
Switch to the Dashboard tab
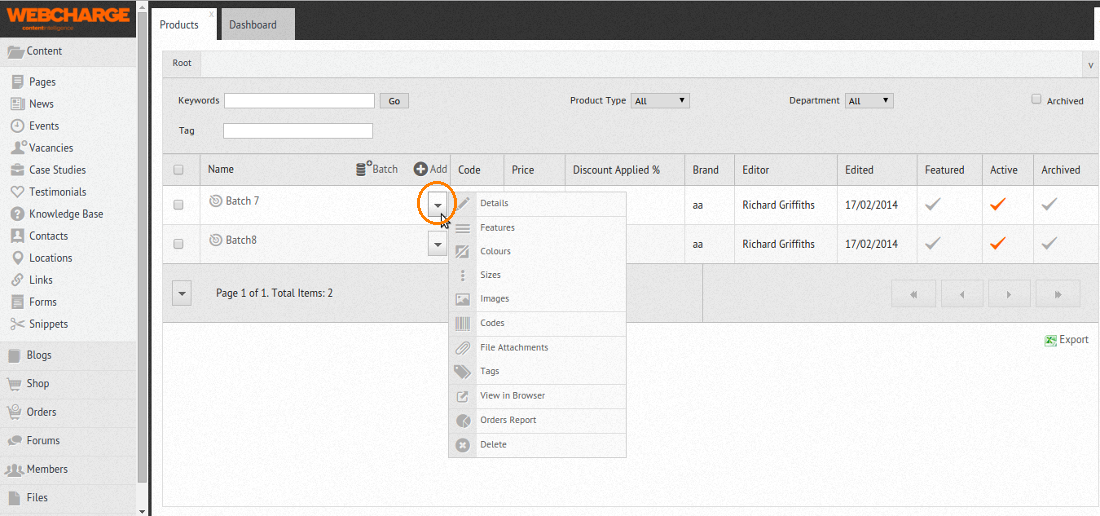coord(252,25)
